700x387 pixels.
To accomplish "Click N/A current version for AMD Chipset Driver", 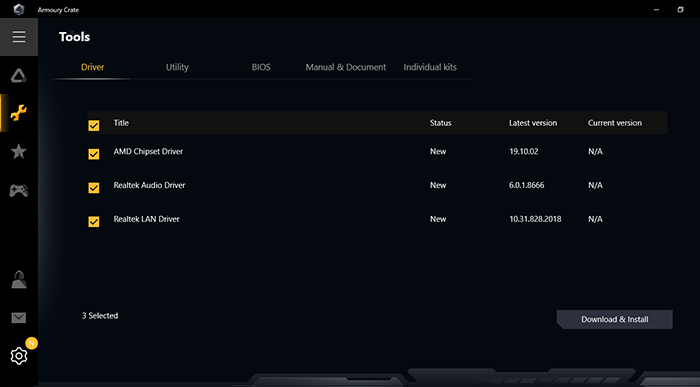I will tap(595, 151).
